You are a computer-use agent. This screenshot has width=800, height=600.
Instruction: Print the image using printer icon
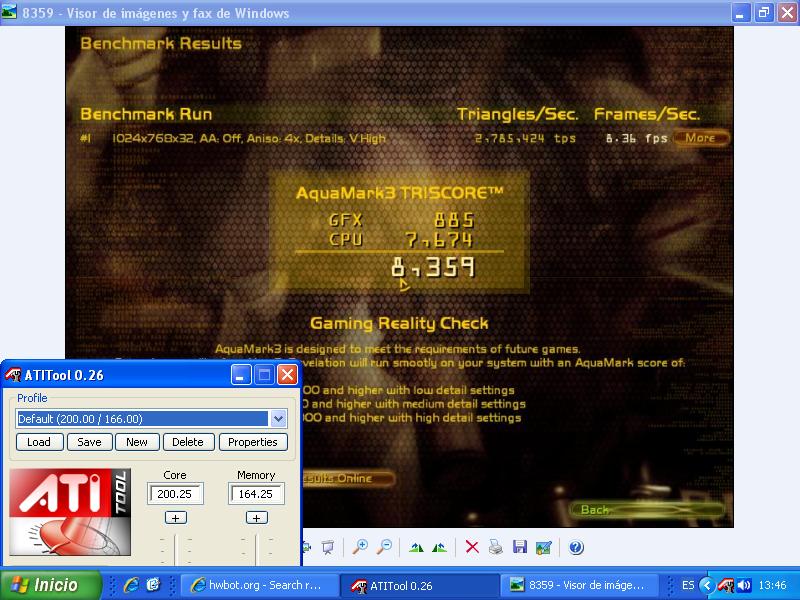(x=495, y=547)
